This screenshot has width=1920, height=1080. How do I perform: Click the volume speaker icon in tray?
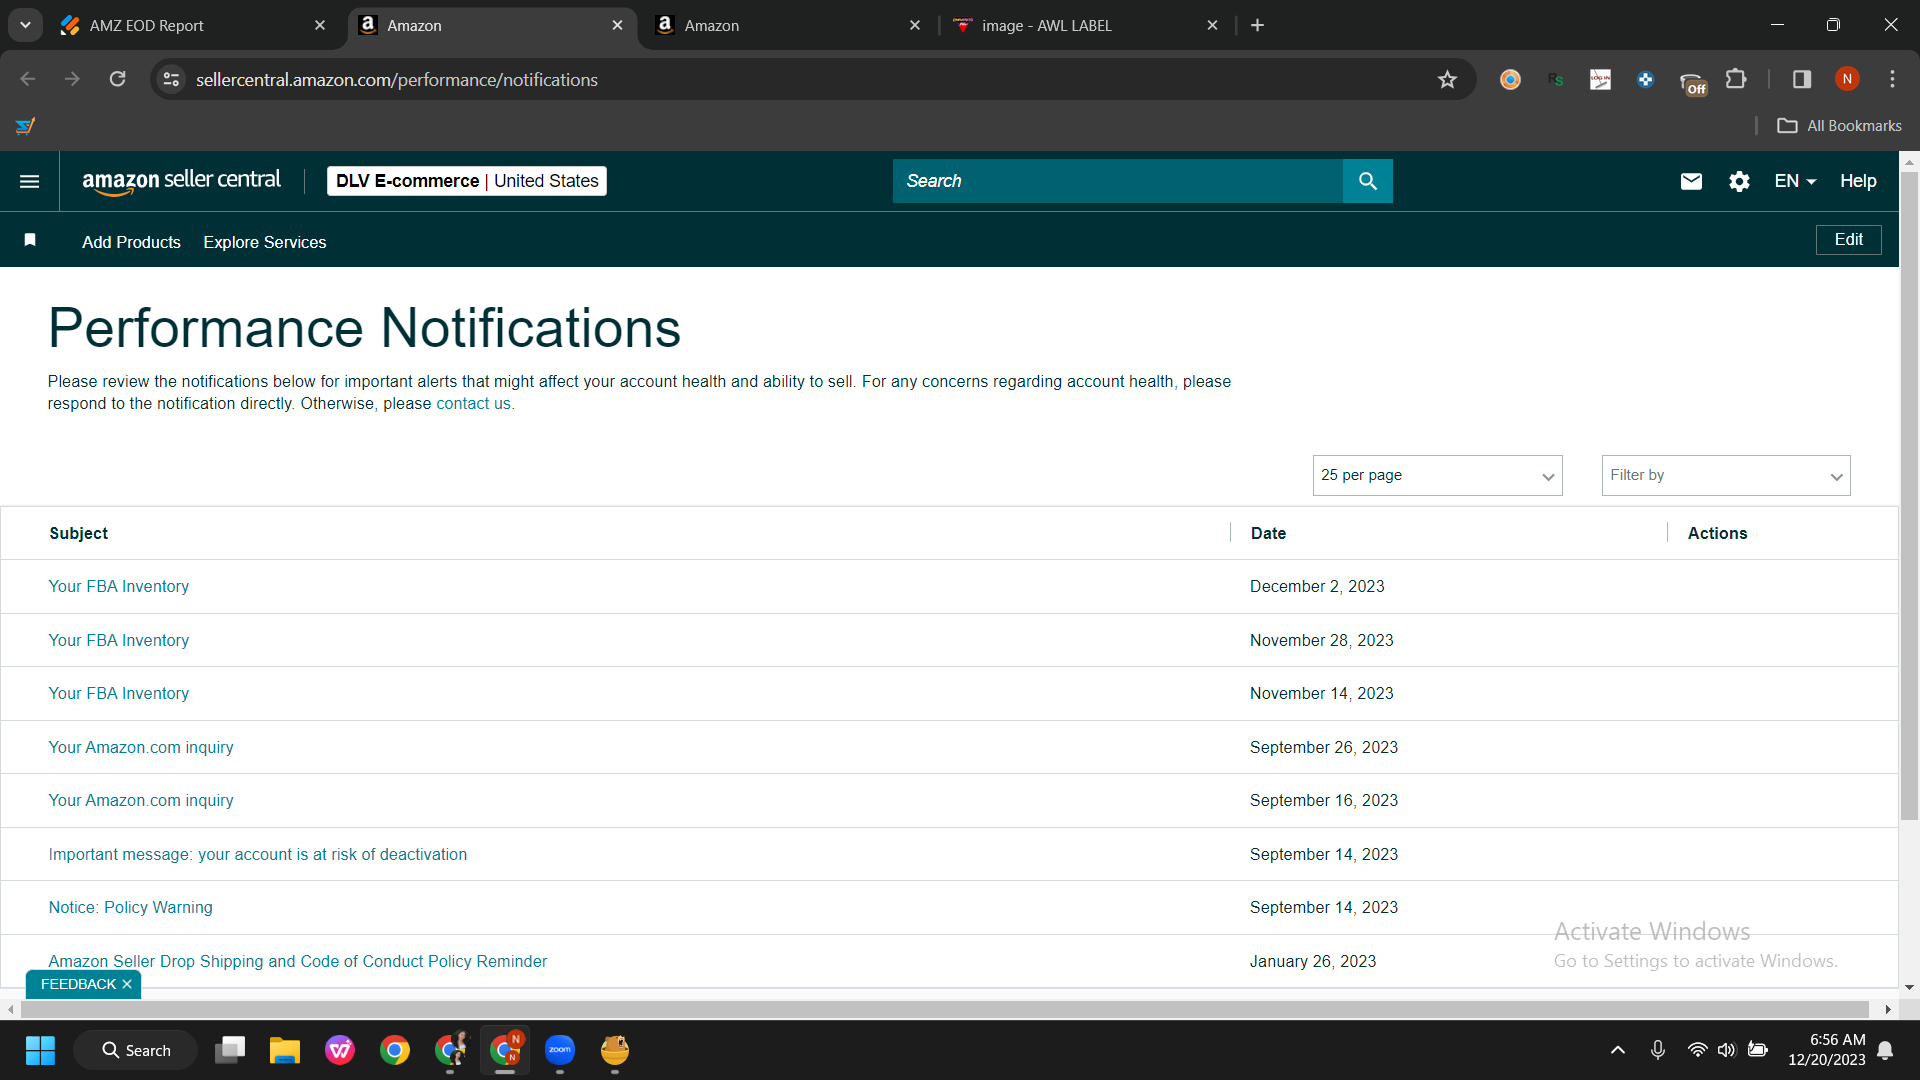[x=1727, y=1050]
